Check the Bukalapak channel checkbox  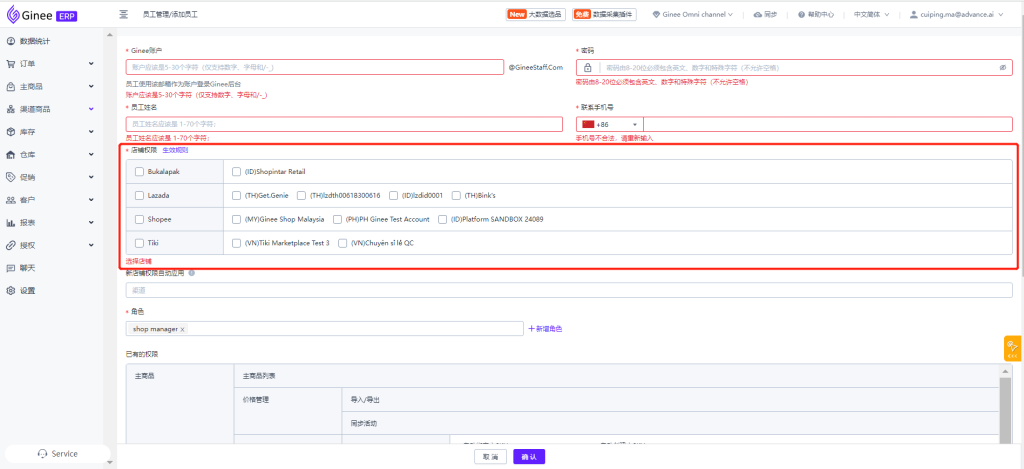pyautogui.click(x=139, y=171)
